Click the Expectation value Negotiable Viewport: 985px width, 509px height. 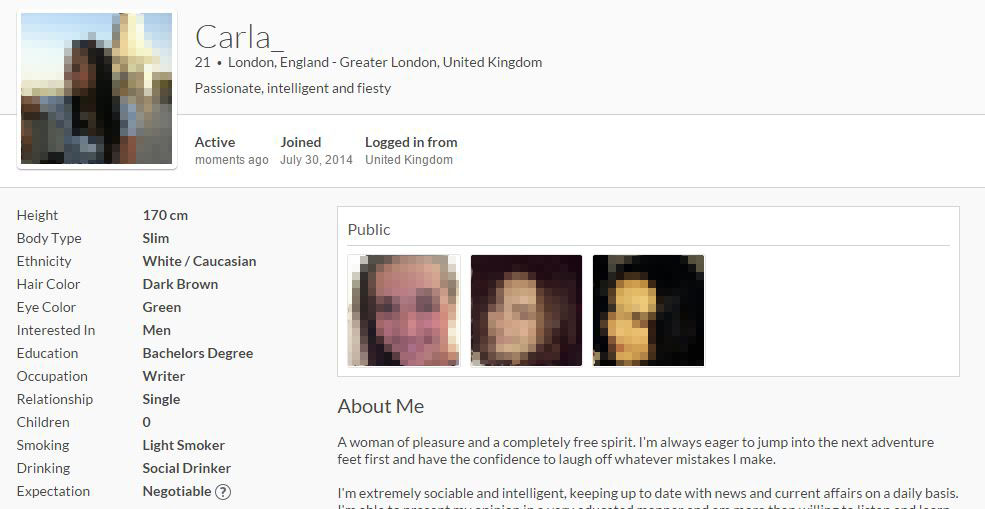point(177,491)
